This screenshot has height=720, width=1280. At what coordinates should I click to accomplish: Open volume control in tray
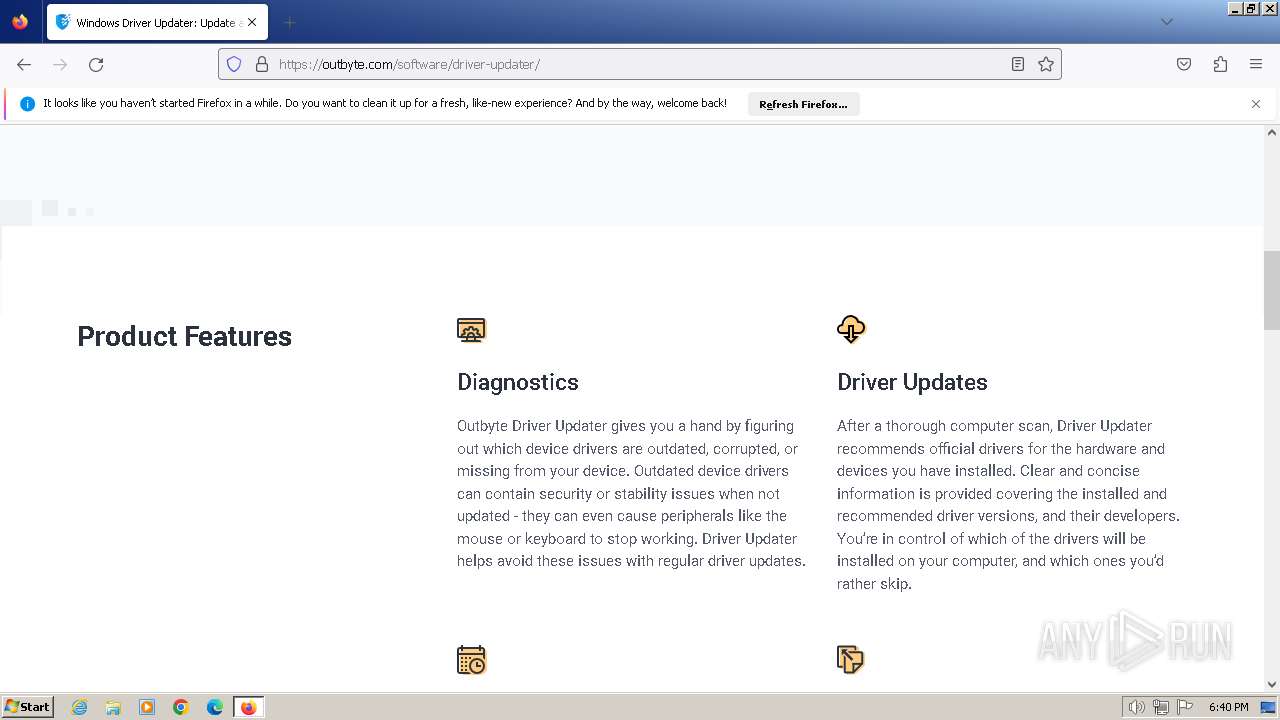click(x=1136, y=707)
